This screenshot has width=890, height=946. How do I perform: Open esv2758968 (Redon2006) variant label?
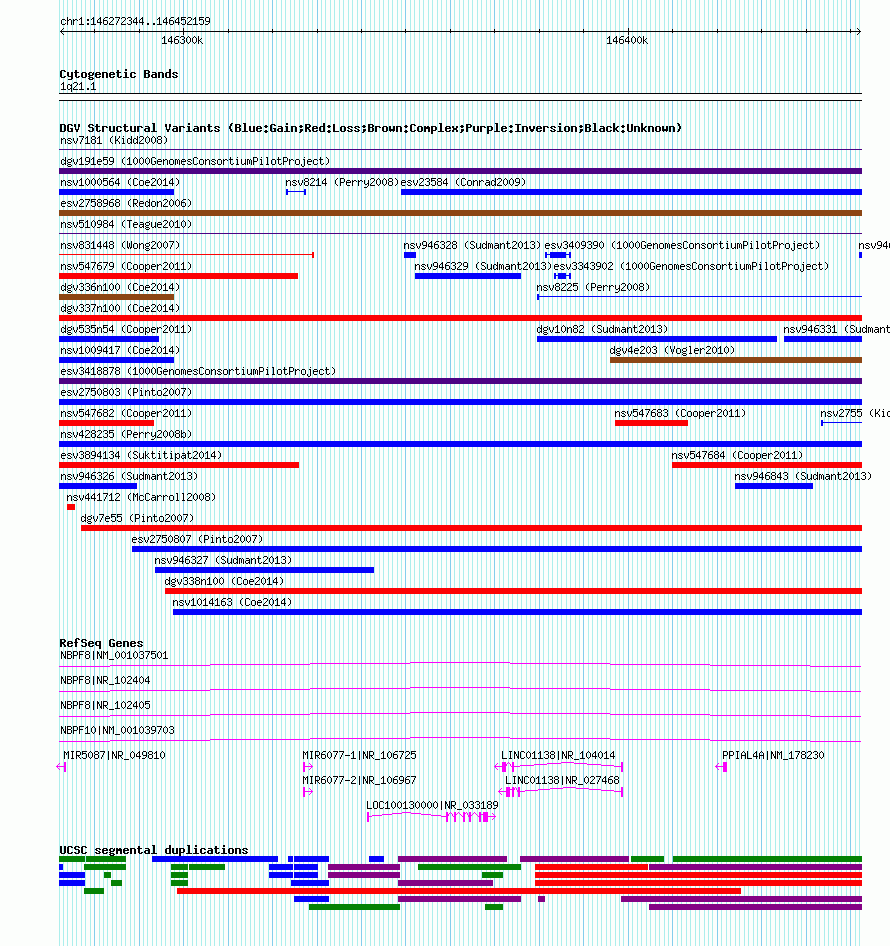pyautogui.click(x=126, y=203)
